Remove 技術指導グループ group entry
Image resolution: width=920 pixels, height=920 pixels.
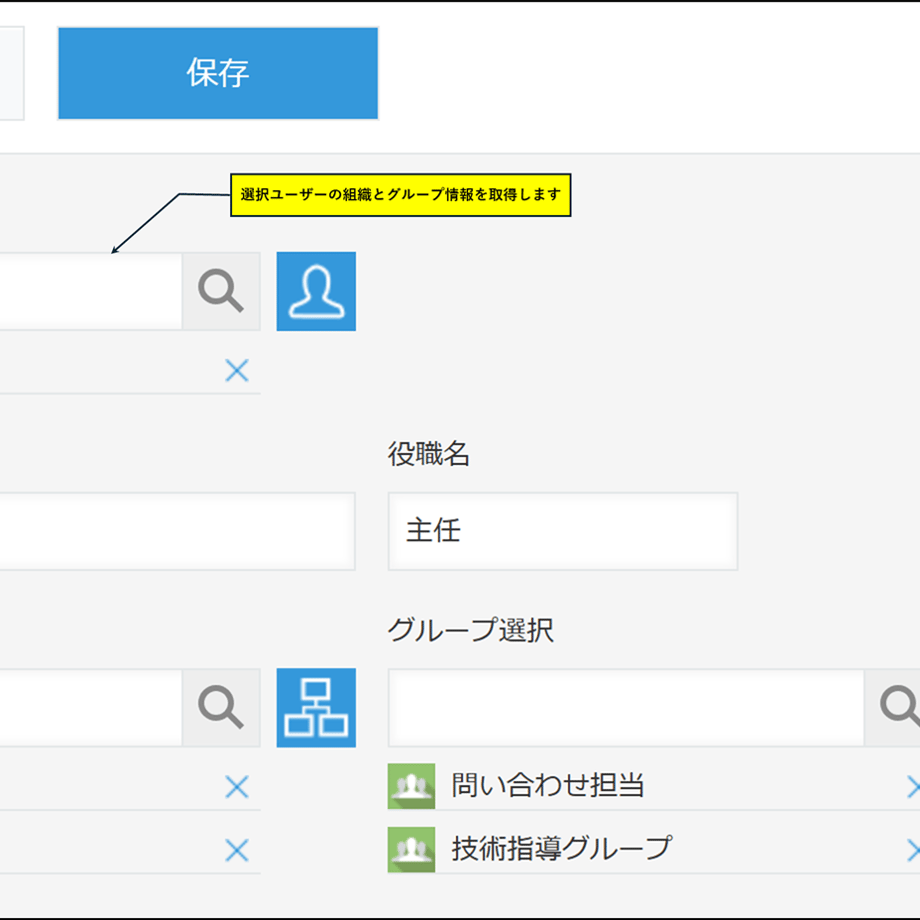click(x=913, y=850)
